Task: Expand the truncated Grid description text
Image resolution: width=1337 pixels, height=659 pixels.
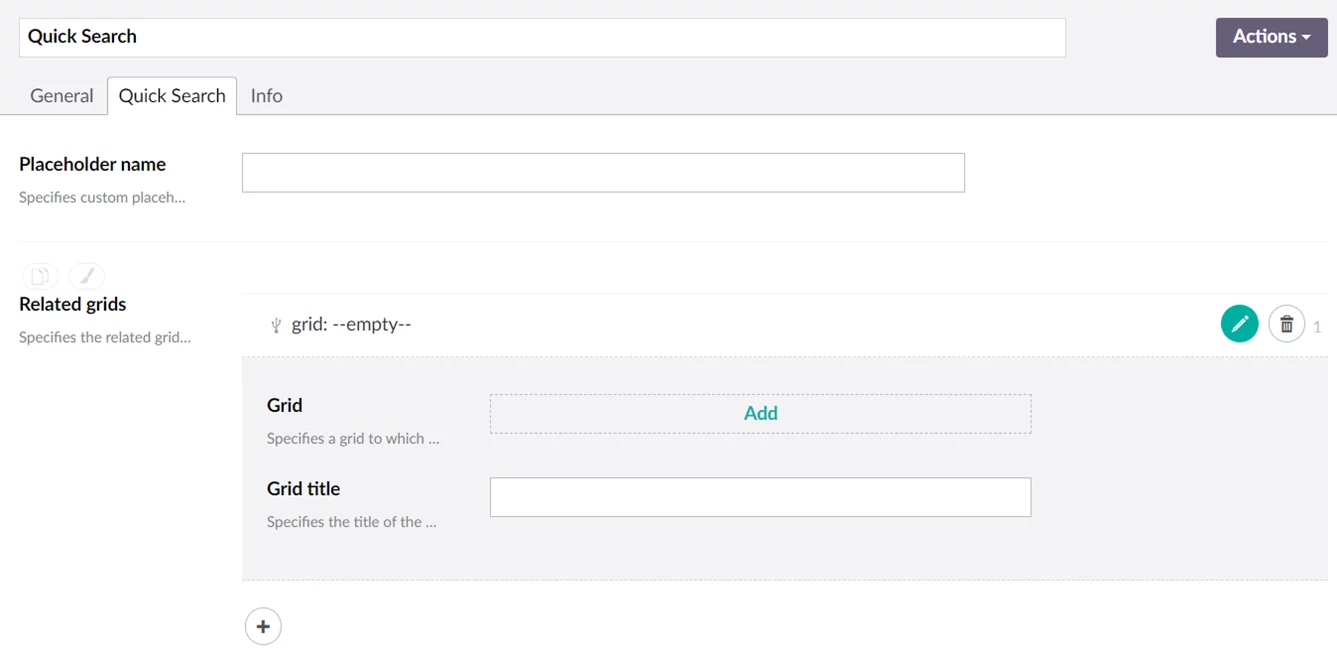Action: click(352, 439)
